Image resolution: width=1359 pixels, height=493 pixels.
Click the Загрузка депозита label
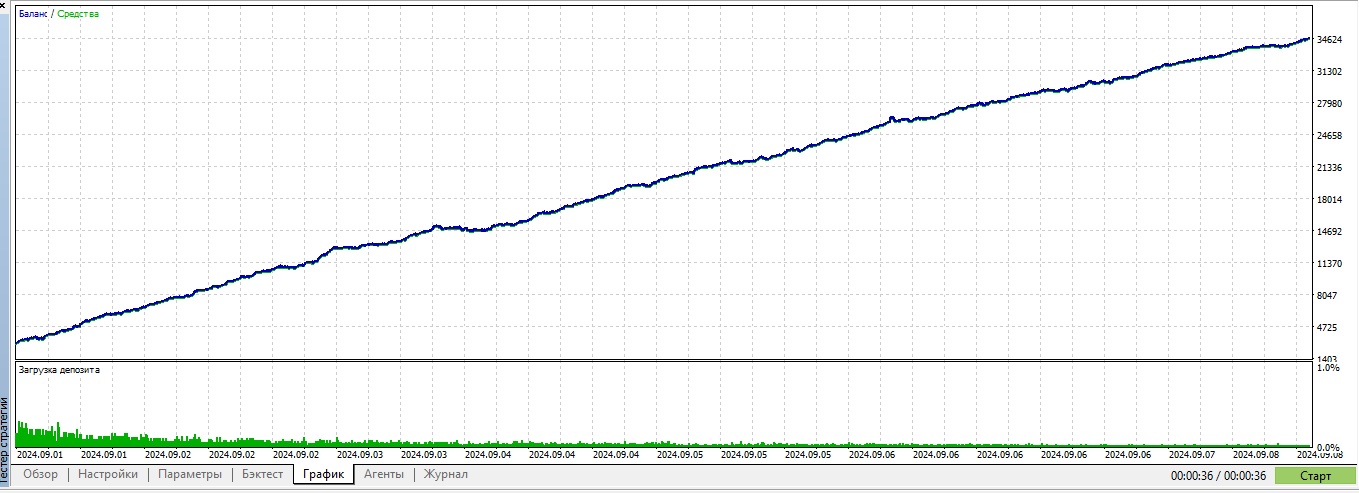click(59, 370)
